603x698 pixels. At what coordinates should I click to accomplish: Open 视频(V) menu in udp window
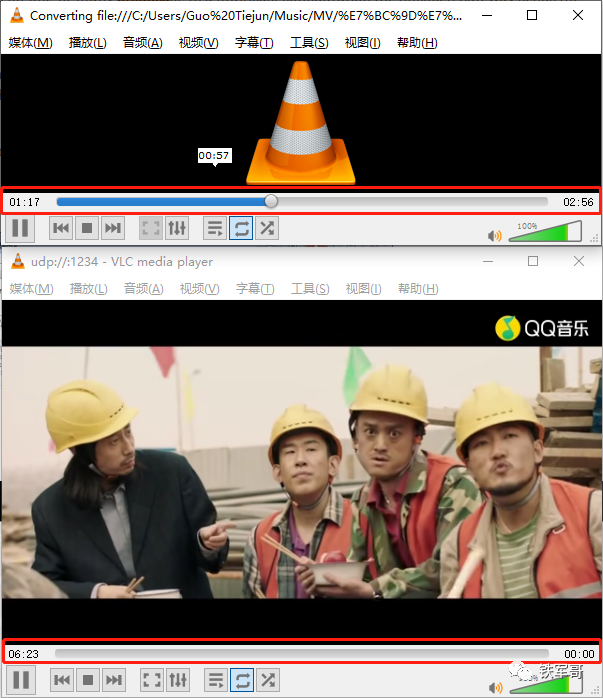tap(199, 289)
